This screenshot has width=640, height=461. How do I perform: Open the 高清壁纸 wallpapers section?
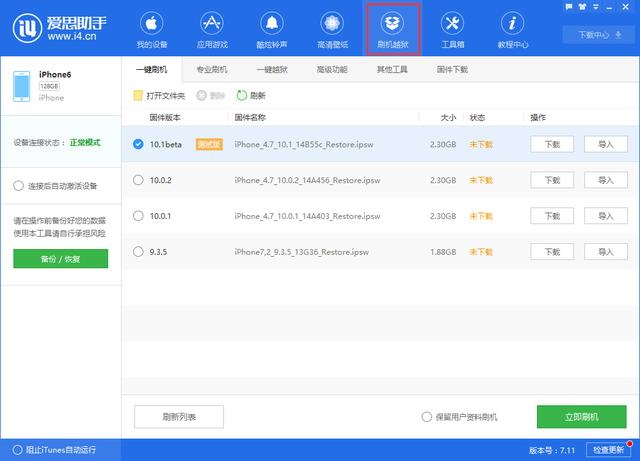tap(332, 30)
